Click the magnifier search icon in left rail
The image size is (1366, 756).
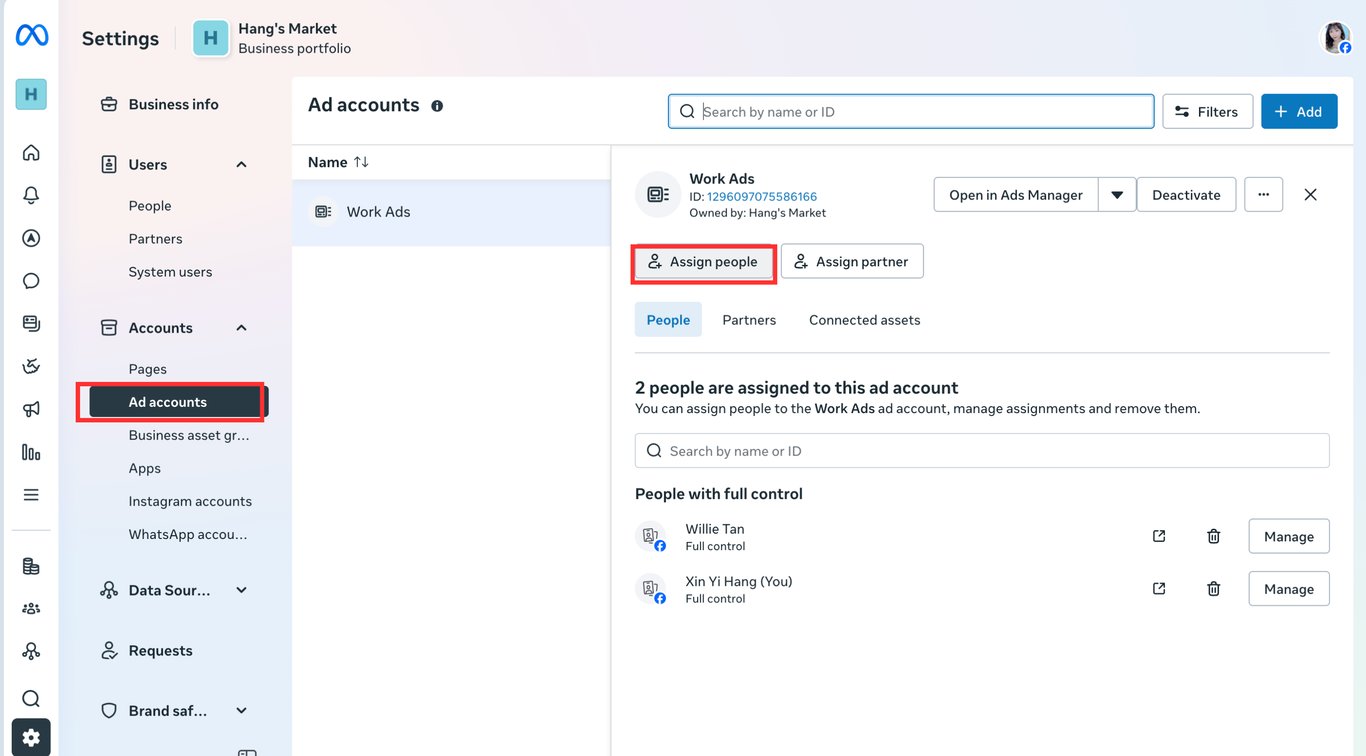31,698
